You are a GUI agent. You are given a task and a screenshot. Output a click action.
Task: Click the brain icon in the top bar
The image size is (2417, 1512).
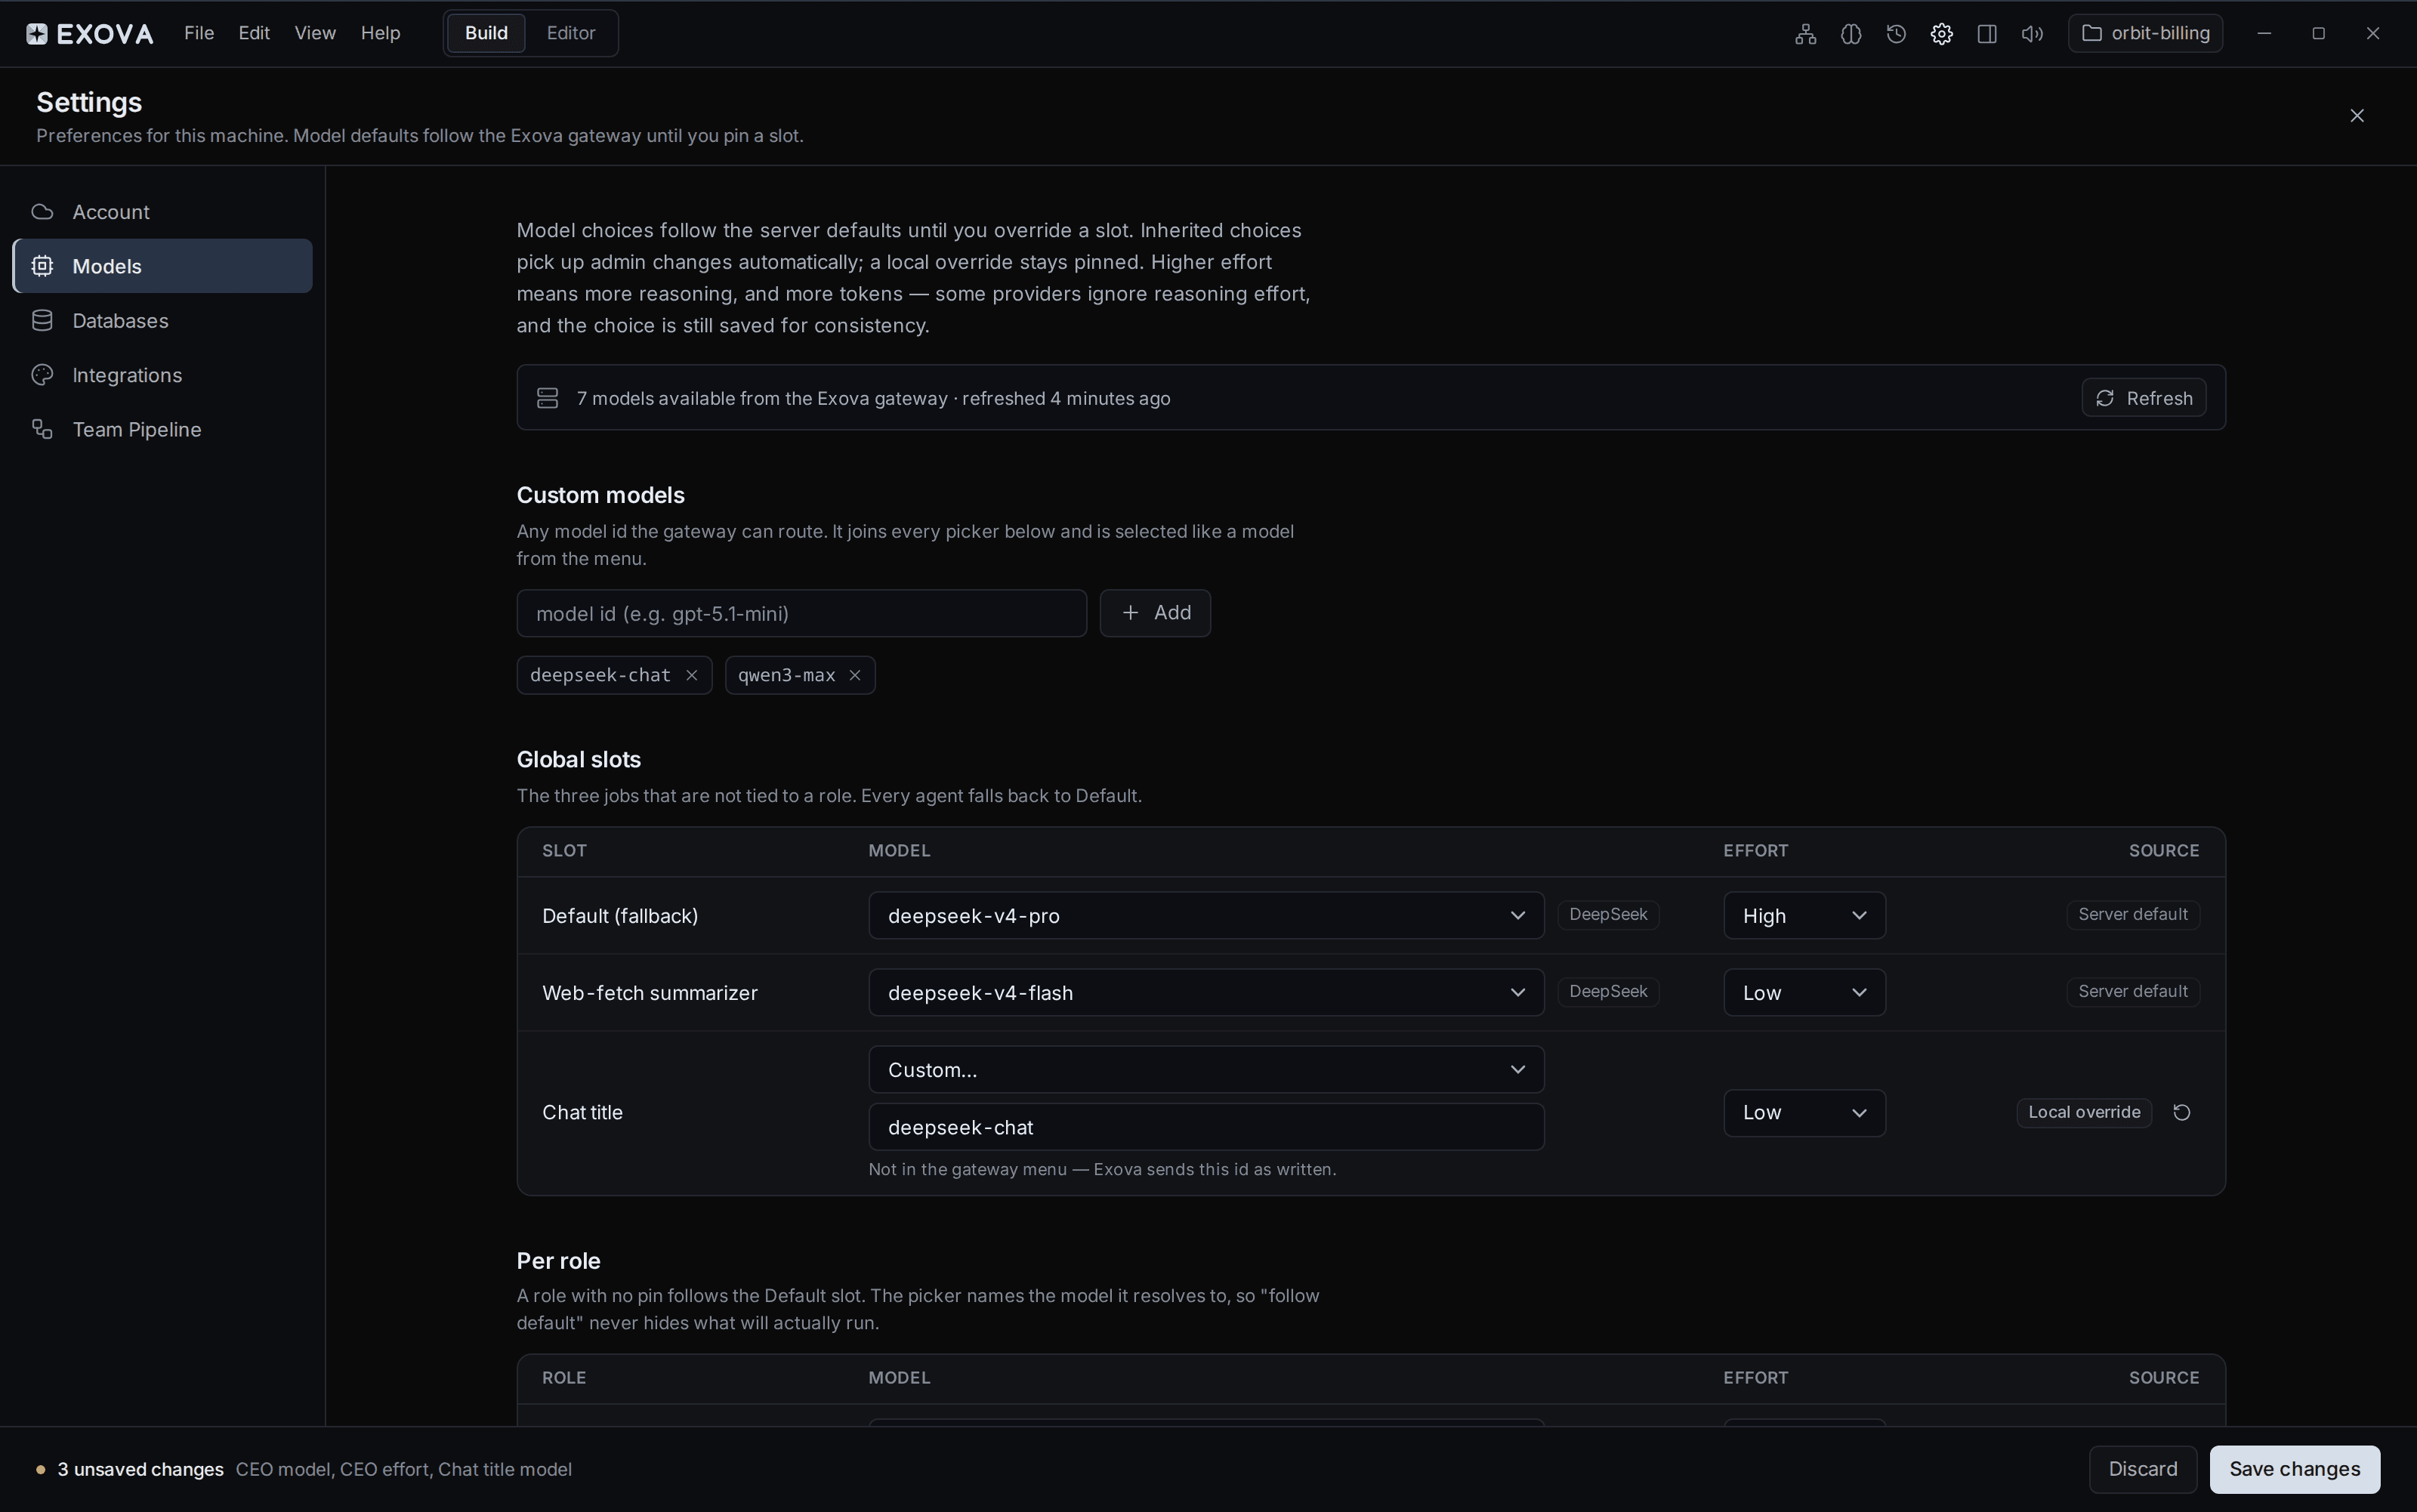pos(1850,34)
